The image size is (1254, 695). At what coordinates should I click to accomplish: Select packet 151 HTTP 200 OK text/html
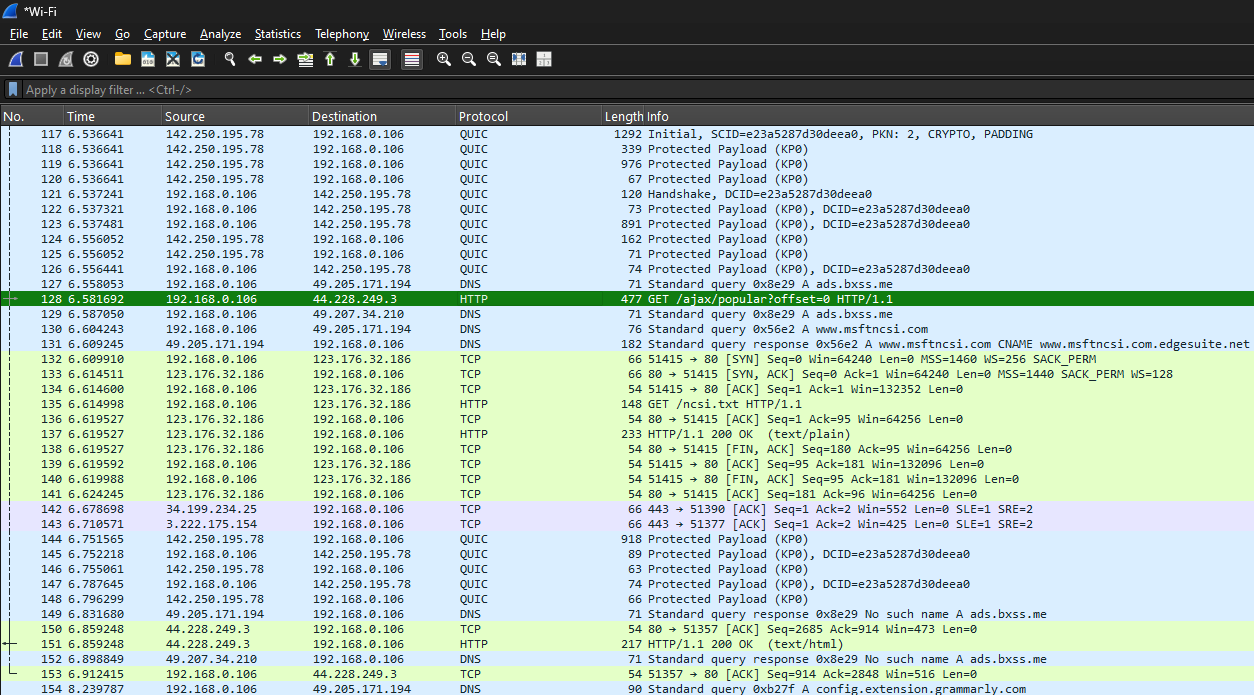[x=627, y=644]
